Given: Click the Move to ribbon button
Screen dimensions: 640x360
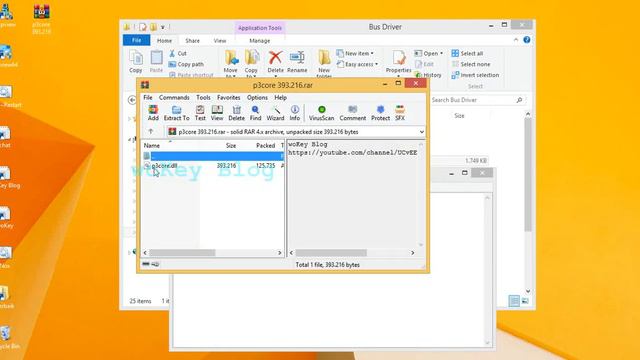Looking at the screenshot, I should click(x=231, y=63).
